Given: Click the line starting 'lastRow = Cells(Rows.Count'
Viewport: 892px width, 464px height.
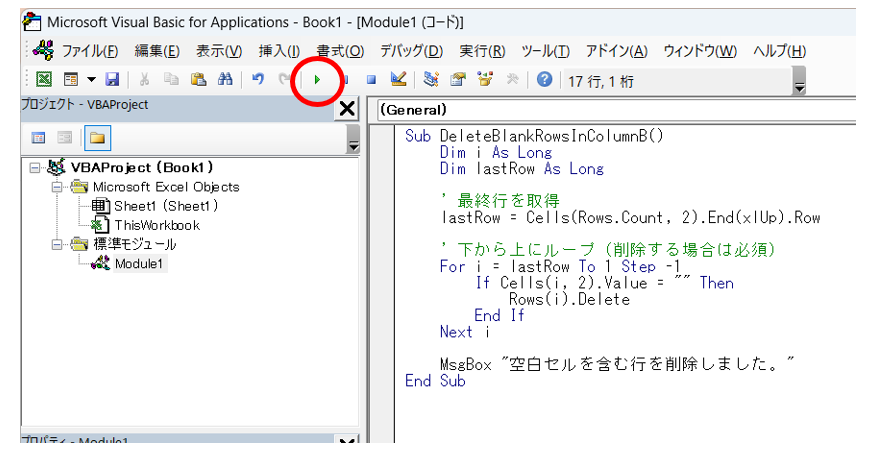Looking at the screenshot, I should point(630,218).
